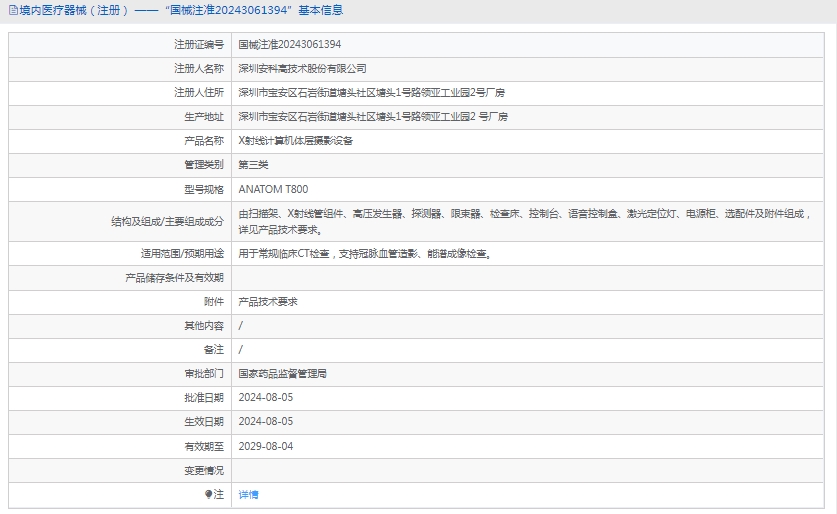Open the 详情 details link
The height and width of the screenshot is (514, 837).
coord(248,494)
